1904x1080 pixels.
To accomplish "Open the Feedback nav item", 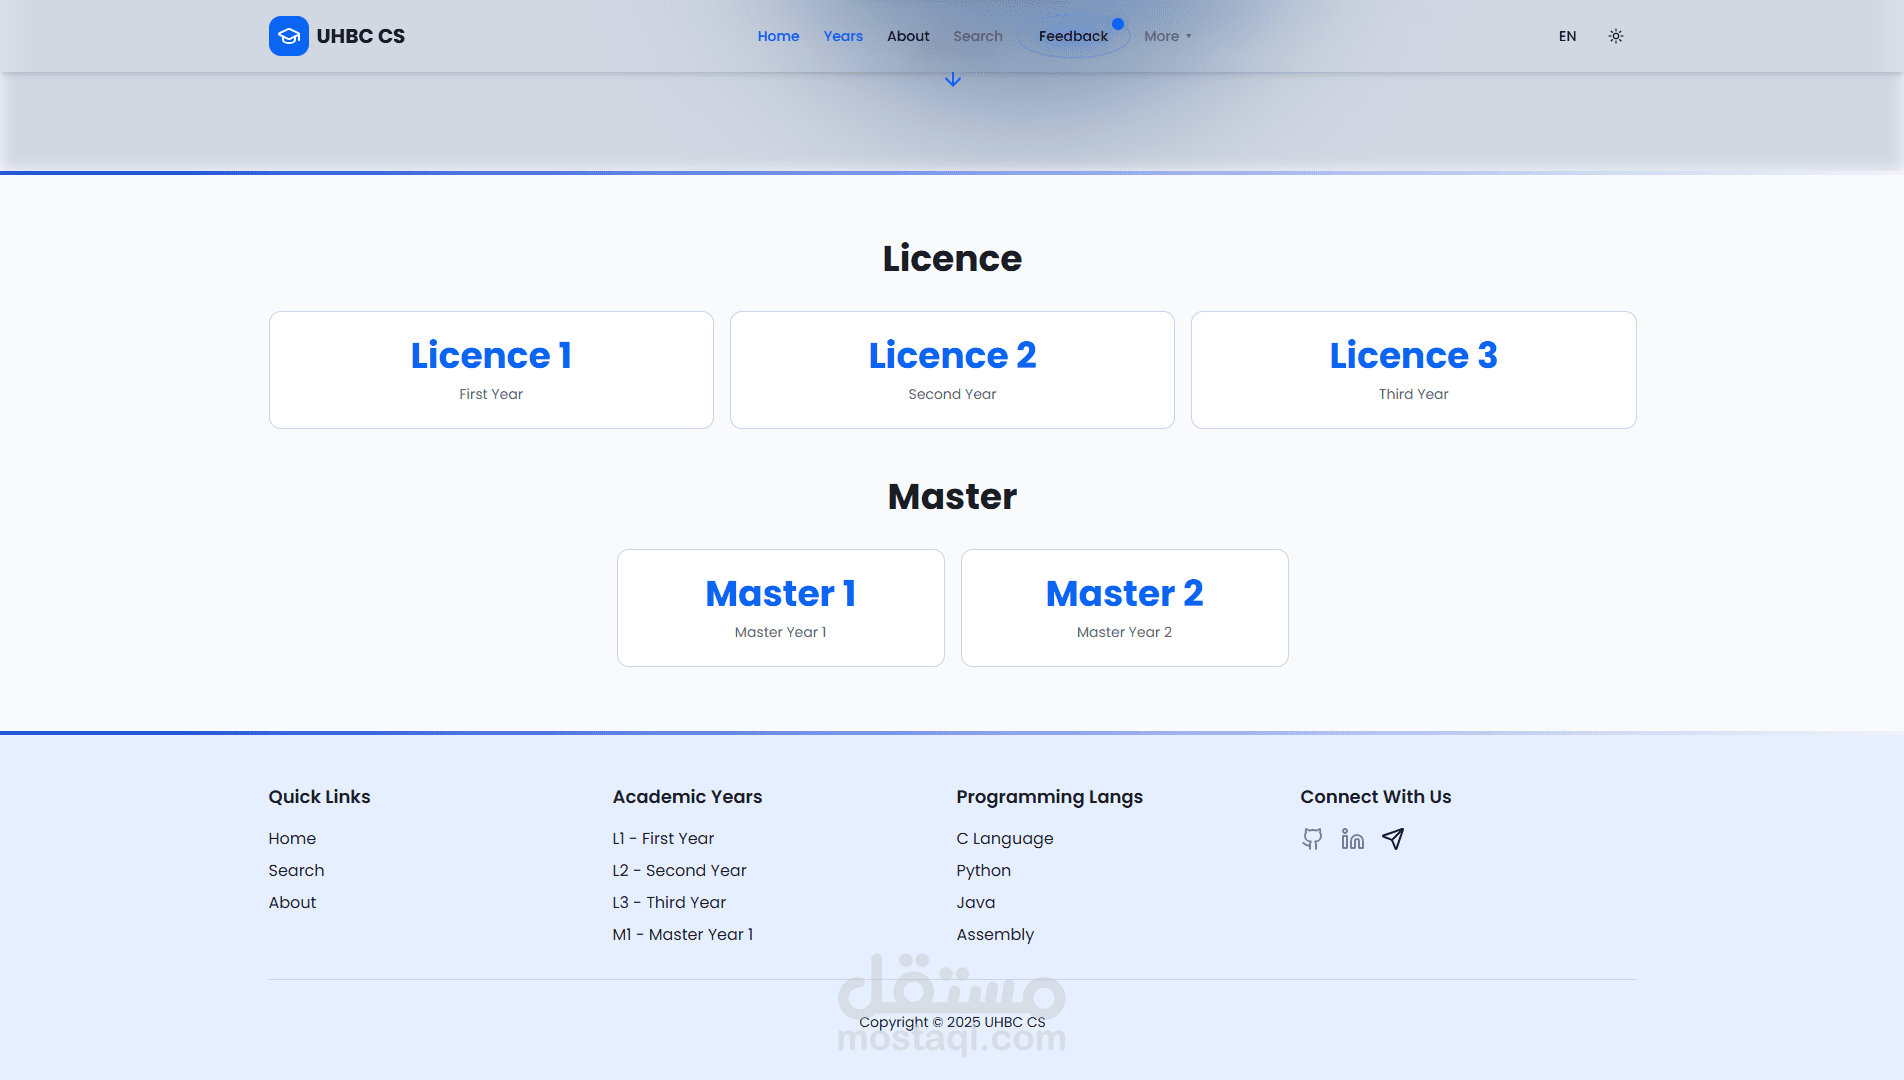I will pos(1073,36).
